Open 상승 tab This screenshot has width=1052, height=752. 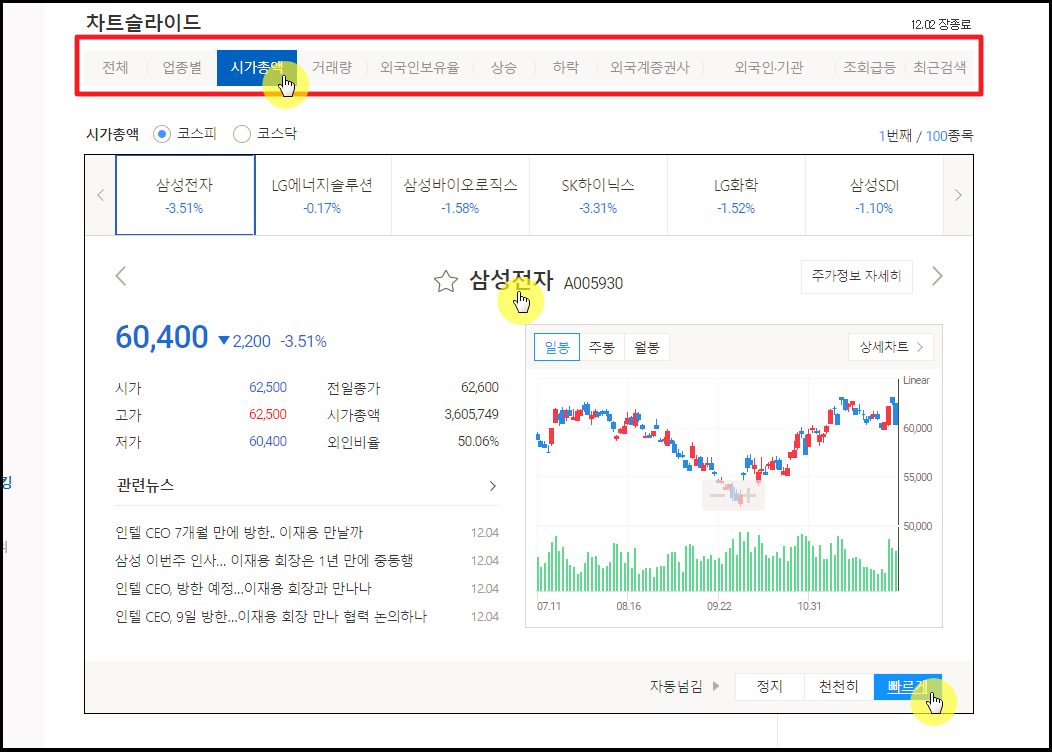tap(503, 68)
